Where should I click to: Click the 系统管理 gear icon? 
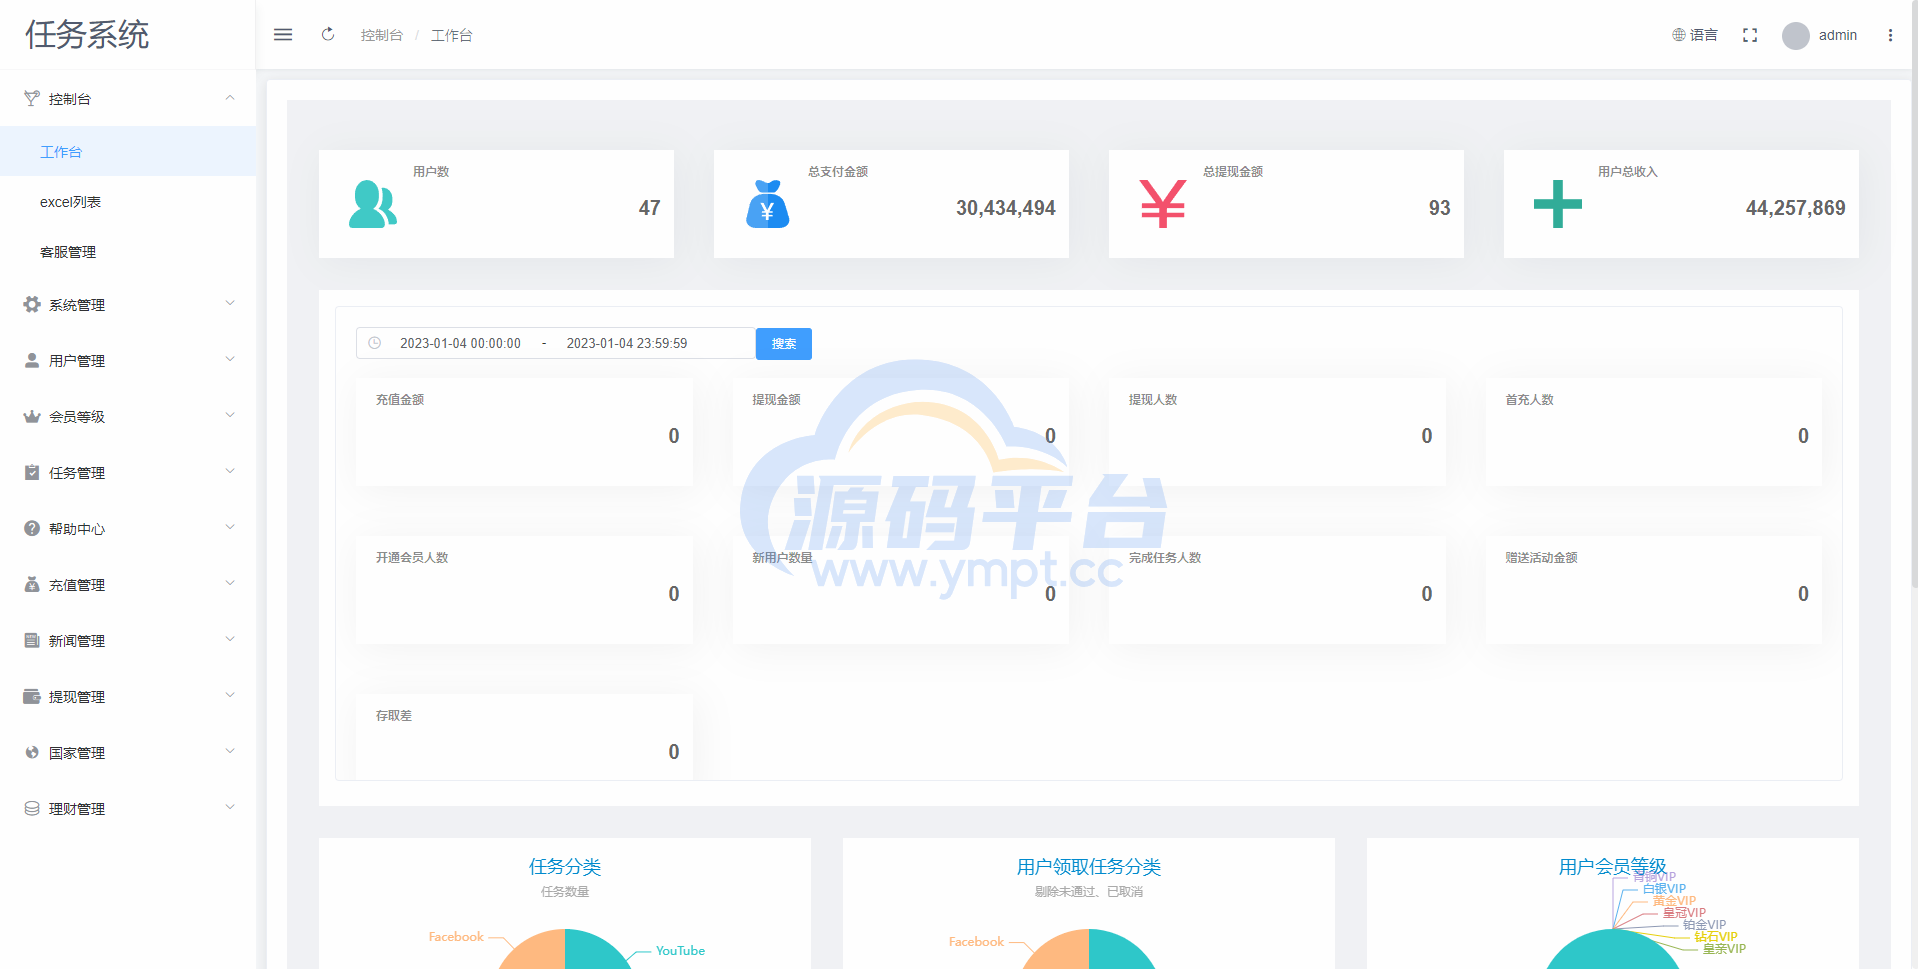pyautogui.click(x=32, y=304)
